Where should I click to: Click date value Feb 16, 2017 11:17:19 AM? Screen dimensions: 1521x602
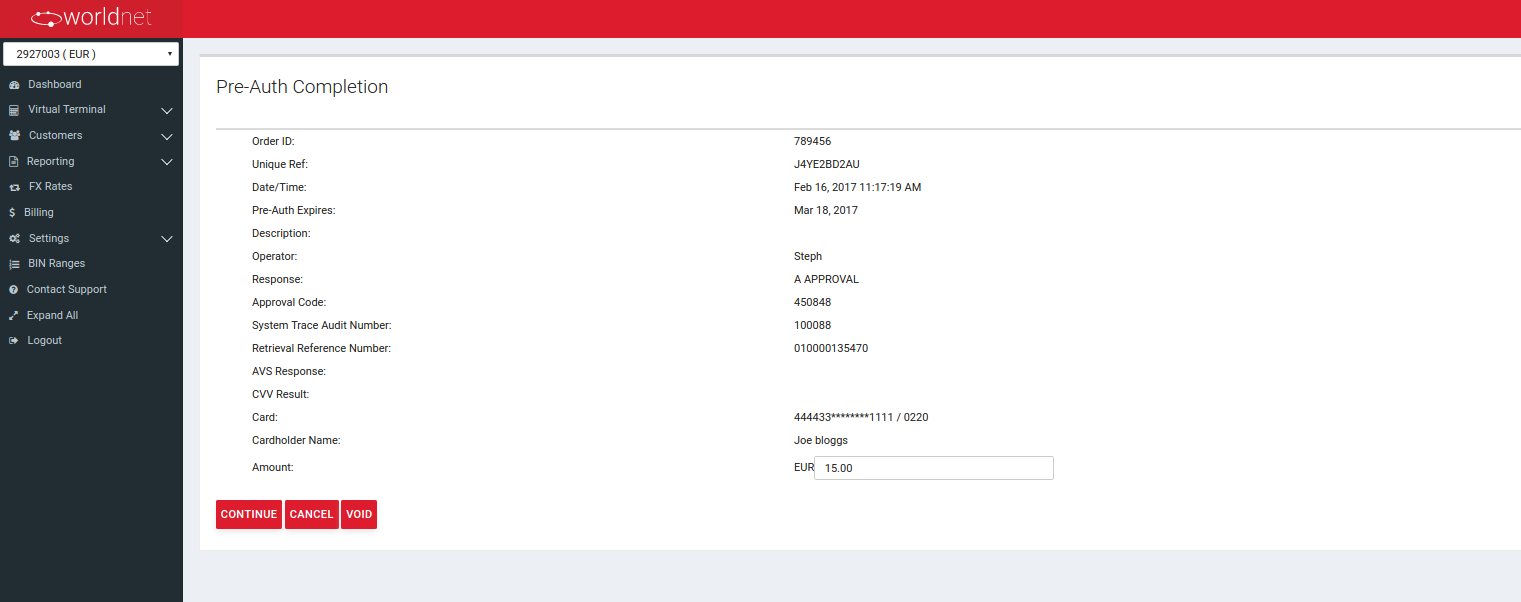[858, 187]
